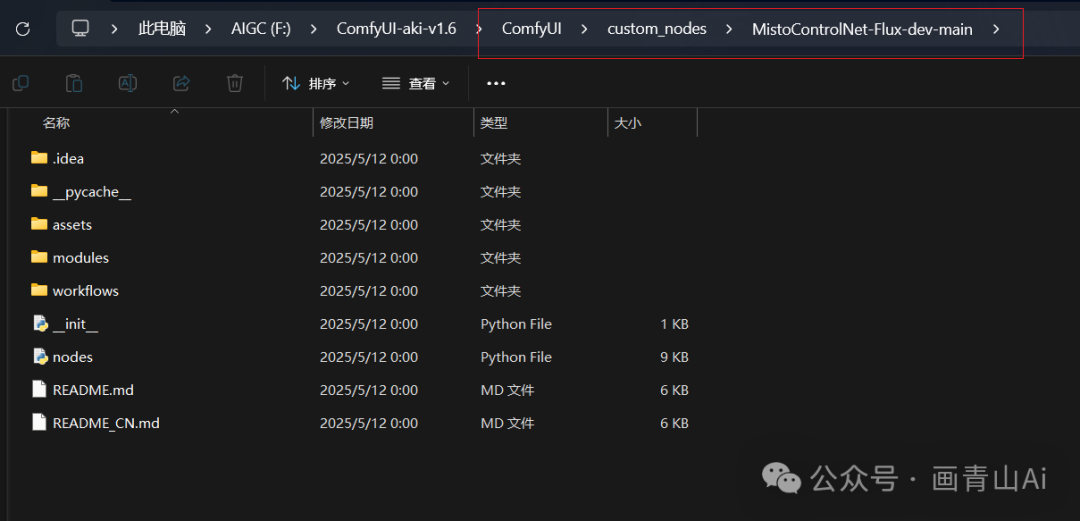1080x521 pixels.
Task: Expand chevron after MistoControlNet-Flux-dev-main
Action: (x=996, y=29)
